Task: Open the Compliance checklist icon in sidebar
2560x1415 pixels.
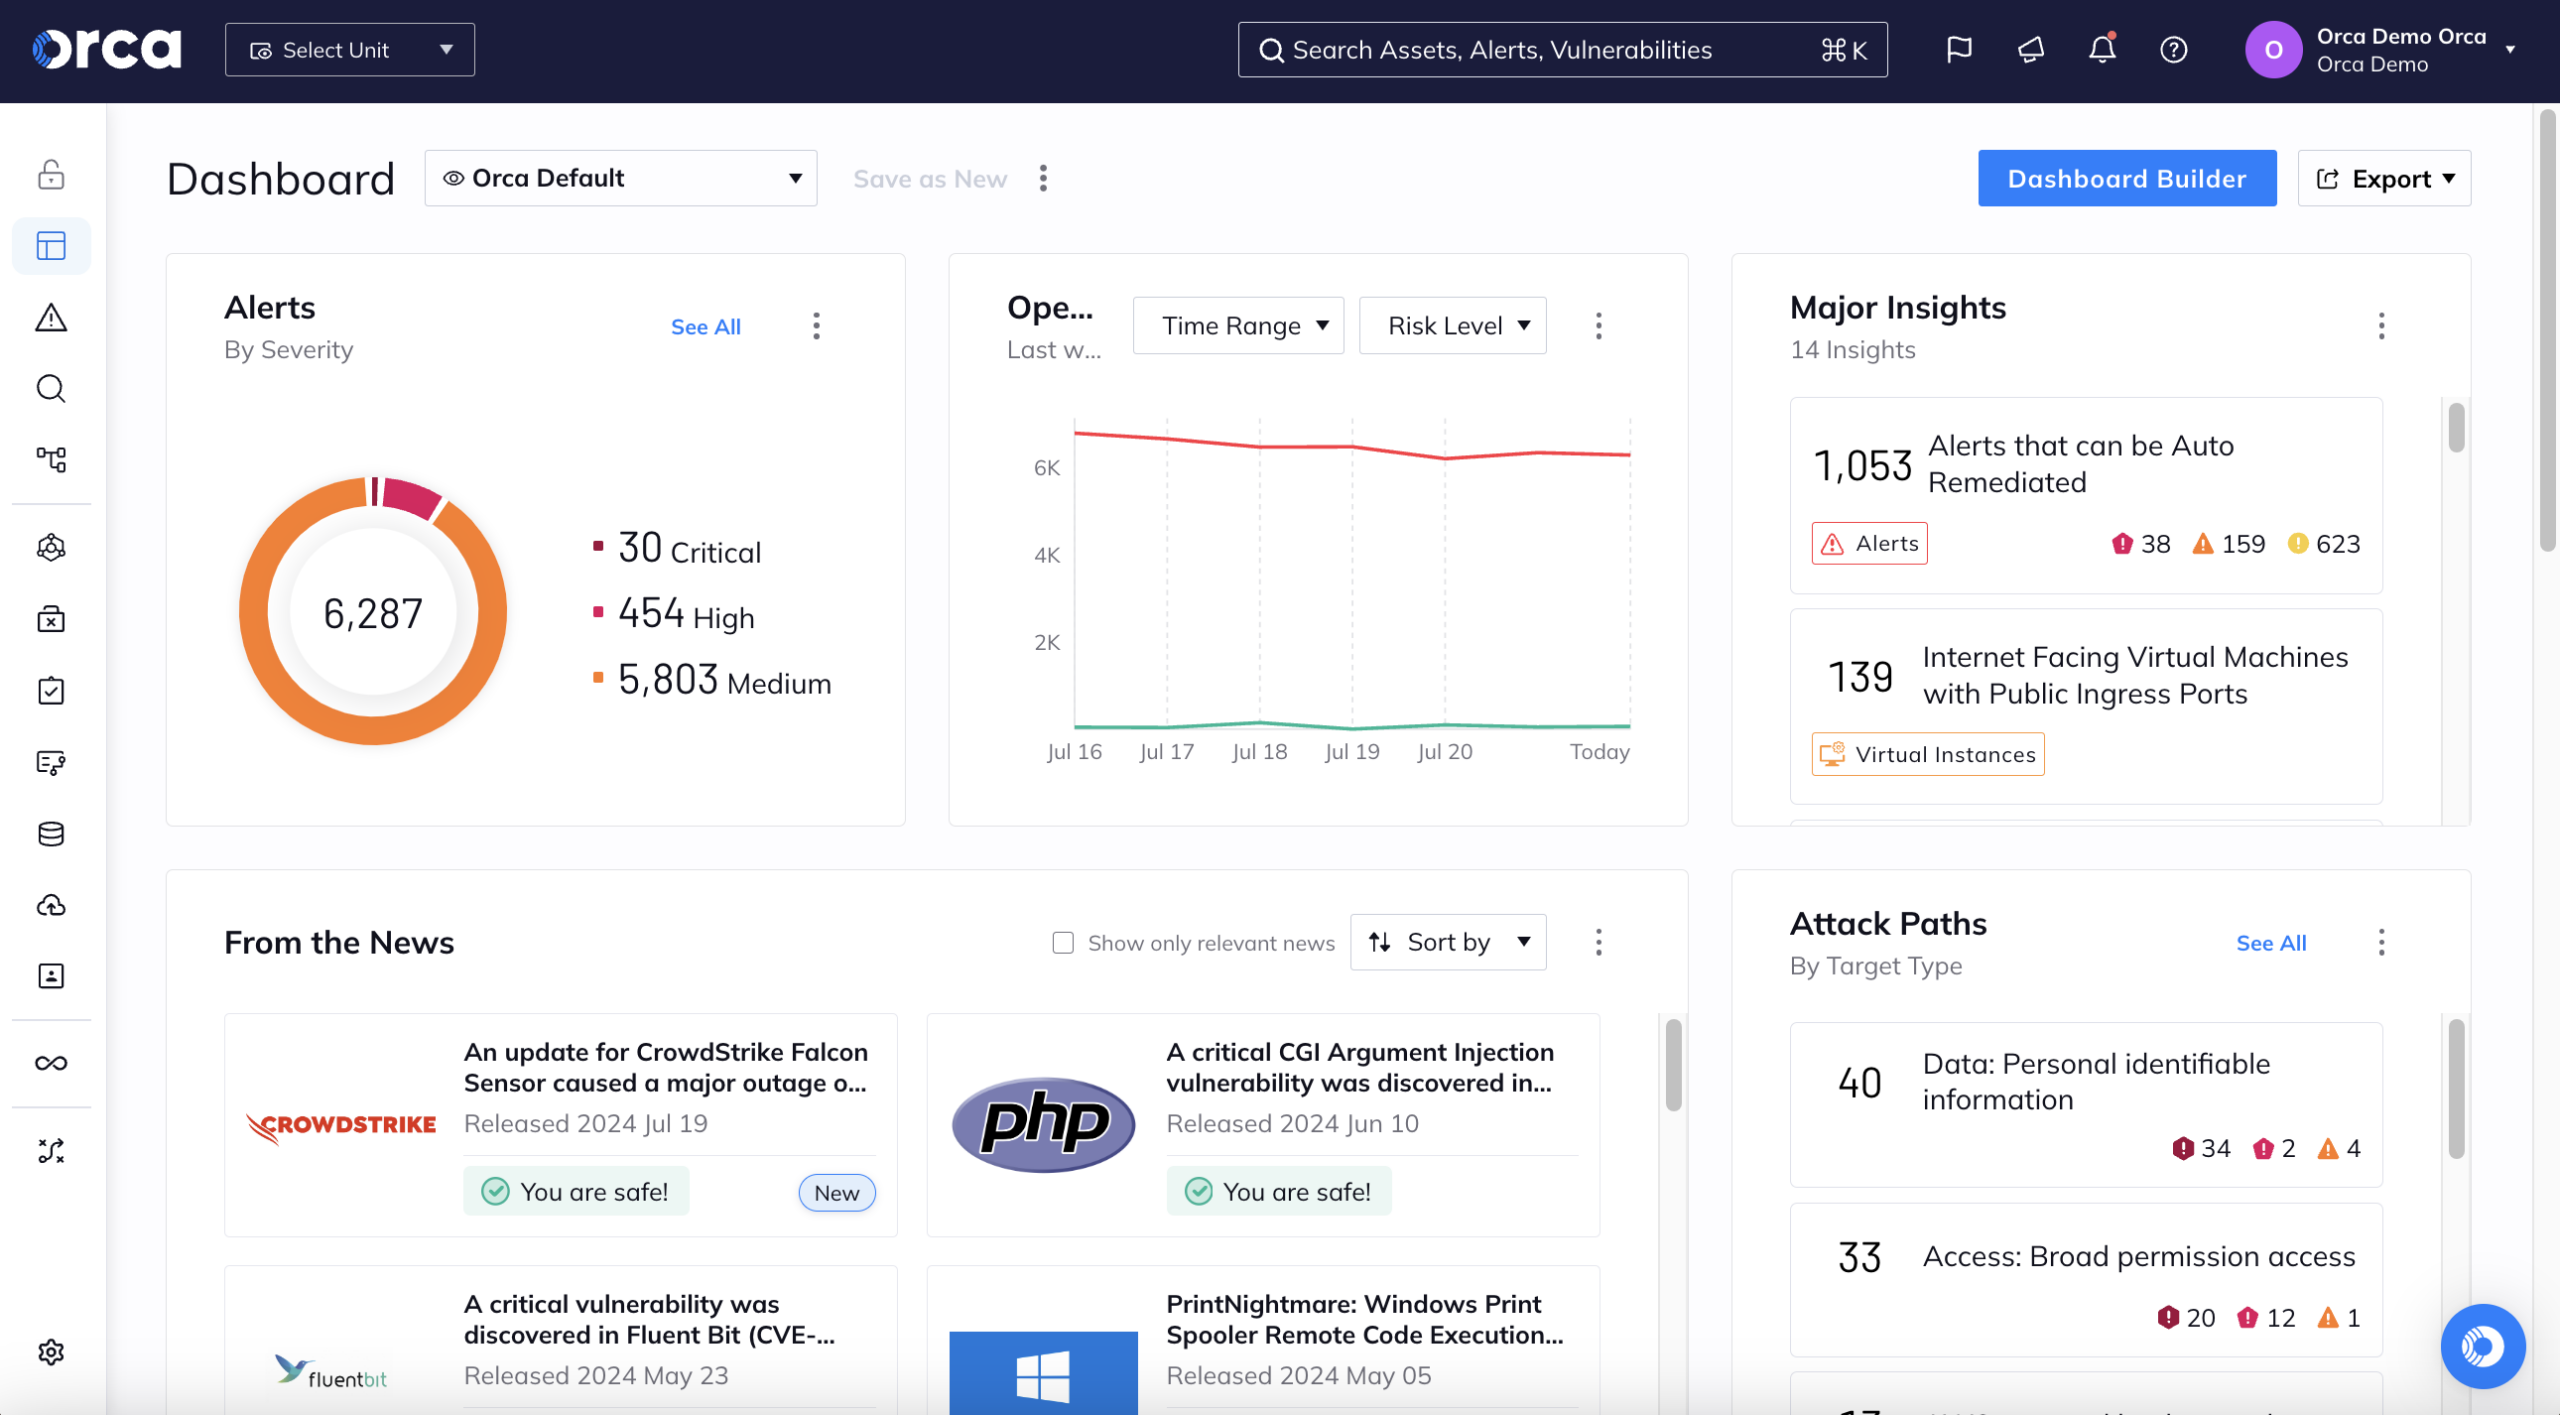Action: (50, 690)
